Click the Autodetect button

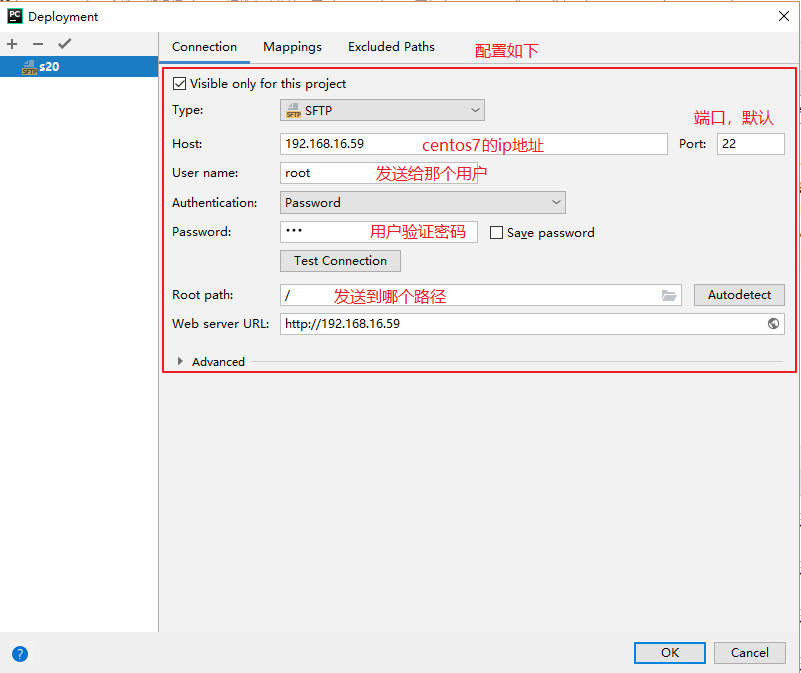(x=739, y=295)
